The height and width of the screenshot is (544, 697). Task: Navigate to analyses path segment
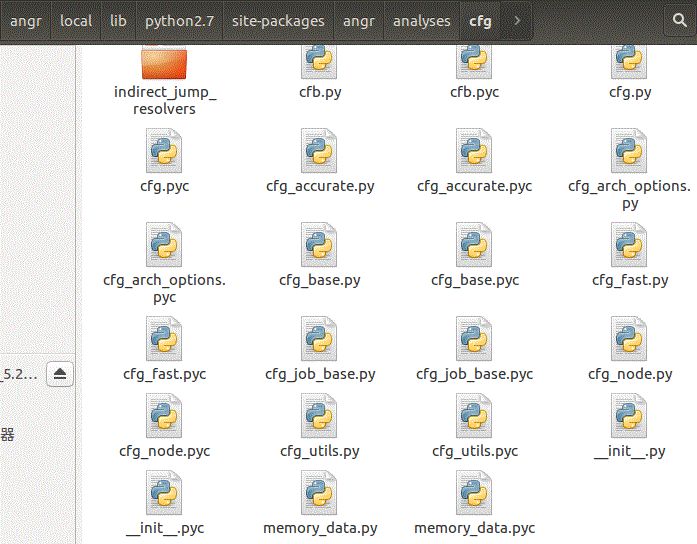point(421,20)
